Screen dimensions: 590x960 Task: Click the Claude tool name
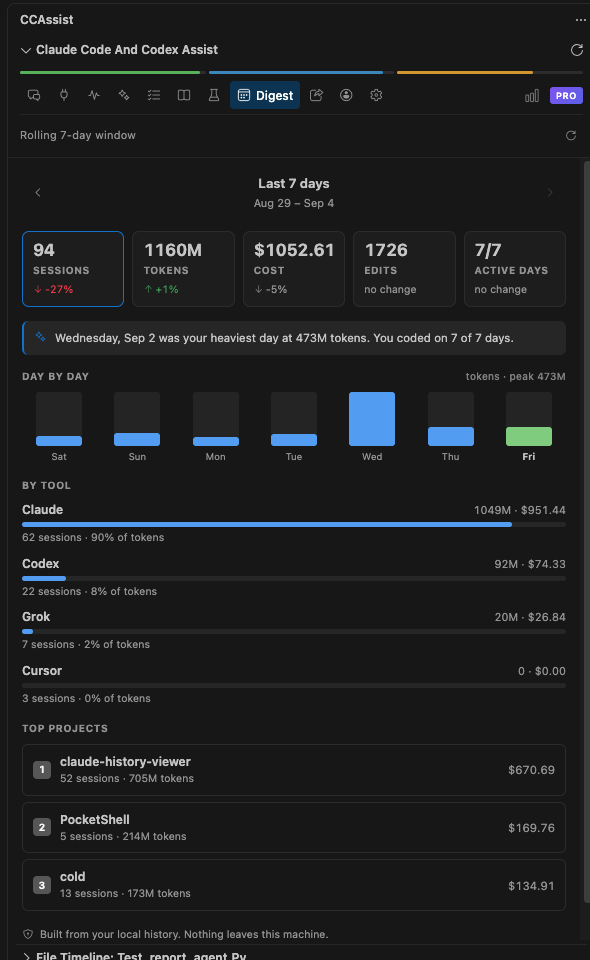[x=43, y=510]
